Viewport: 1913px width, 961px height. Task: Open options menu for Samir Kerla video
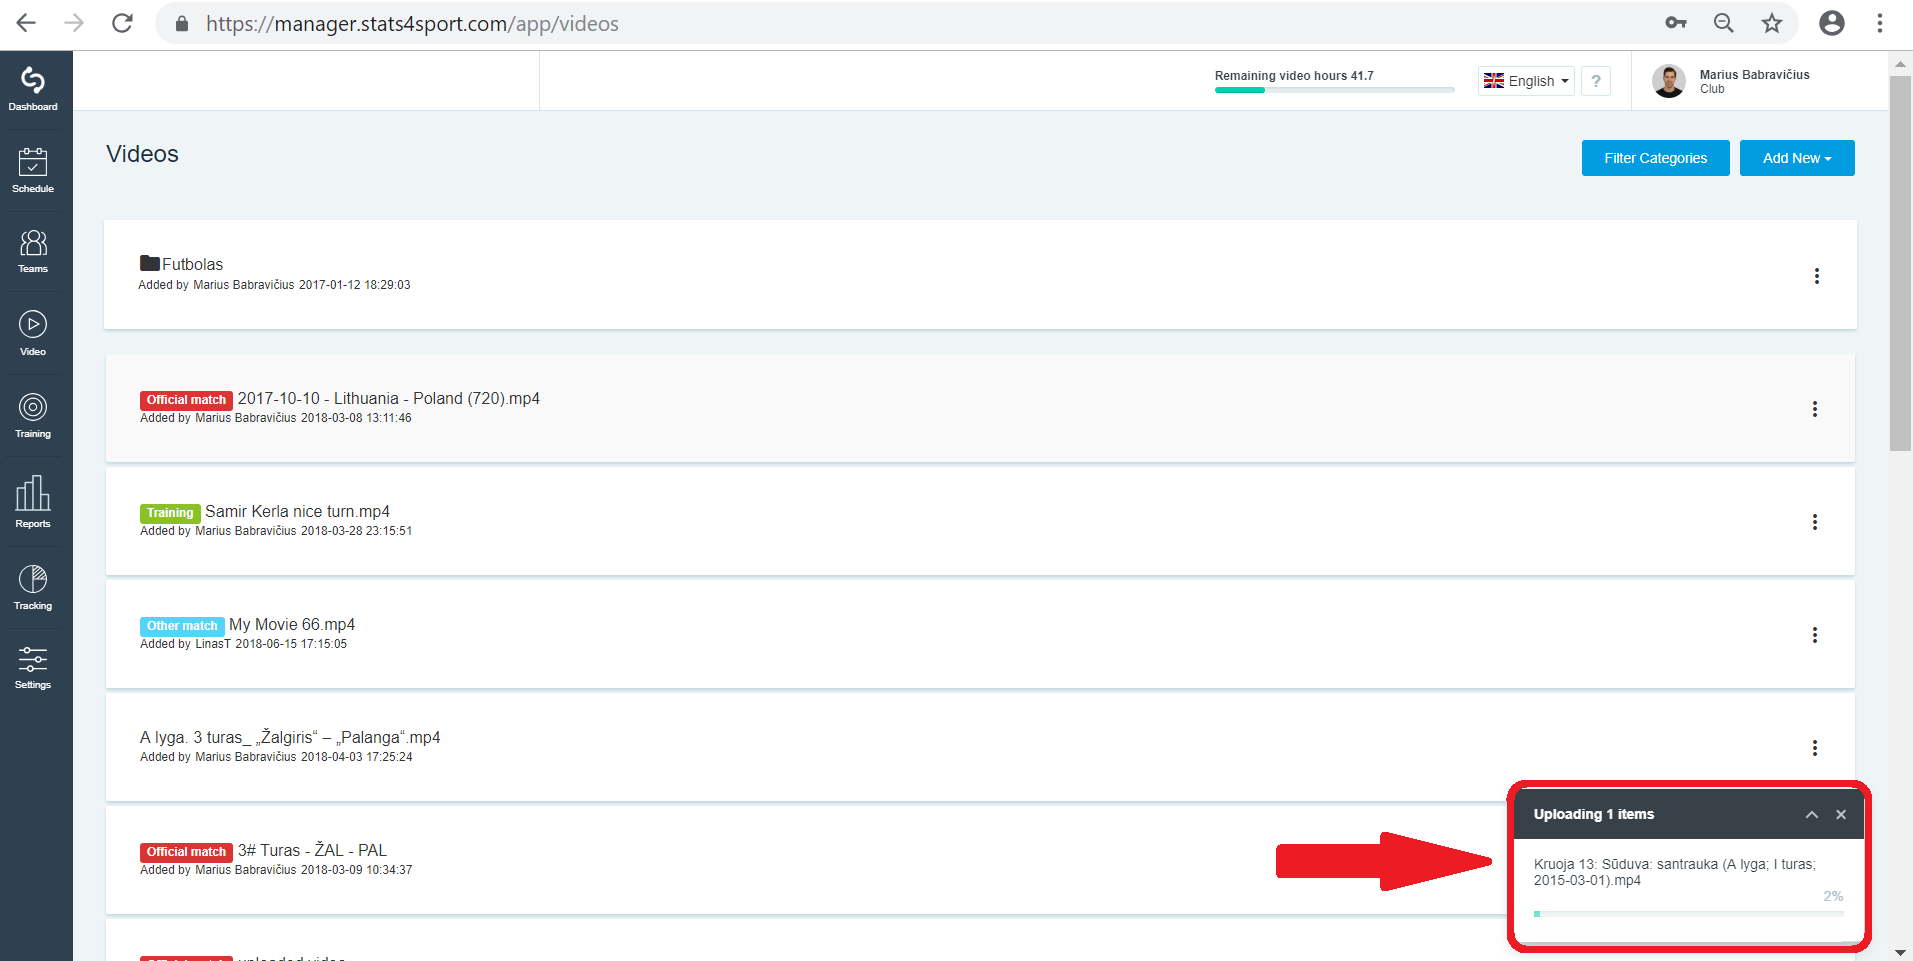click(1814, 522)
